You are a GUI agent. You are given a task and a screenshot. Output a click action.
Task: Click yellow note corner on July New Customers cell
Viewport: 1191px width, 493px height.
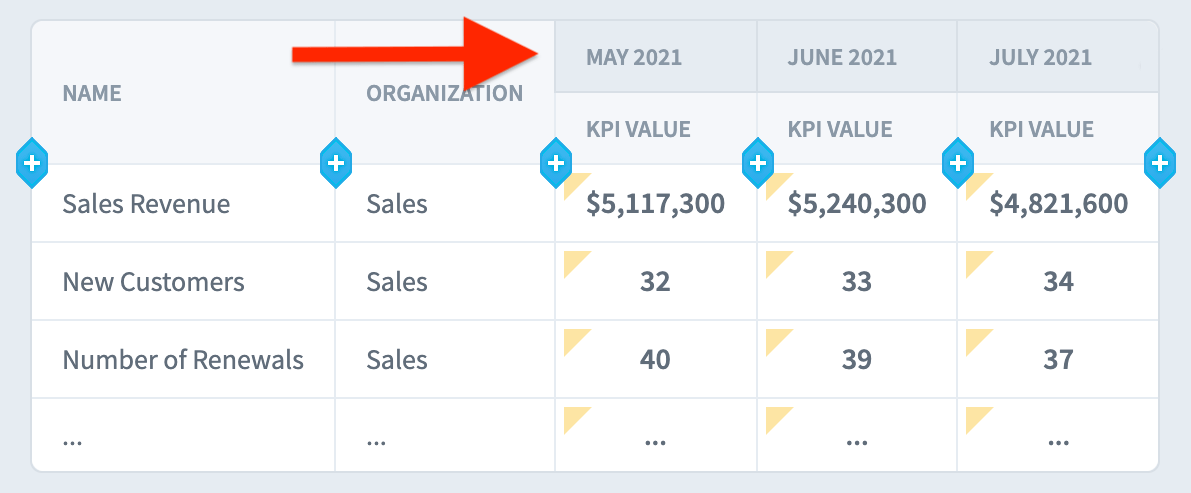point(976,262)
